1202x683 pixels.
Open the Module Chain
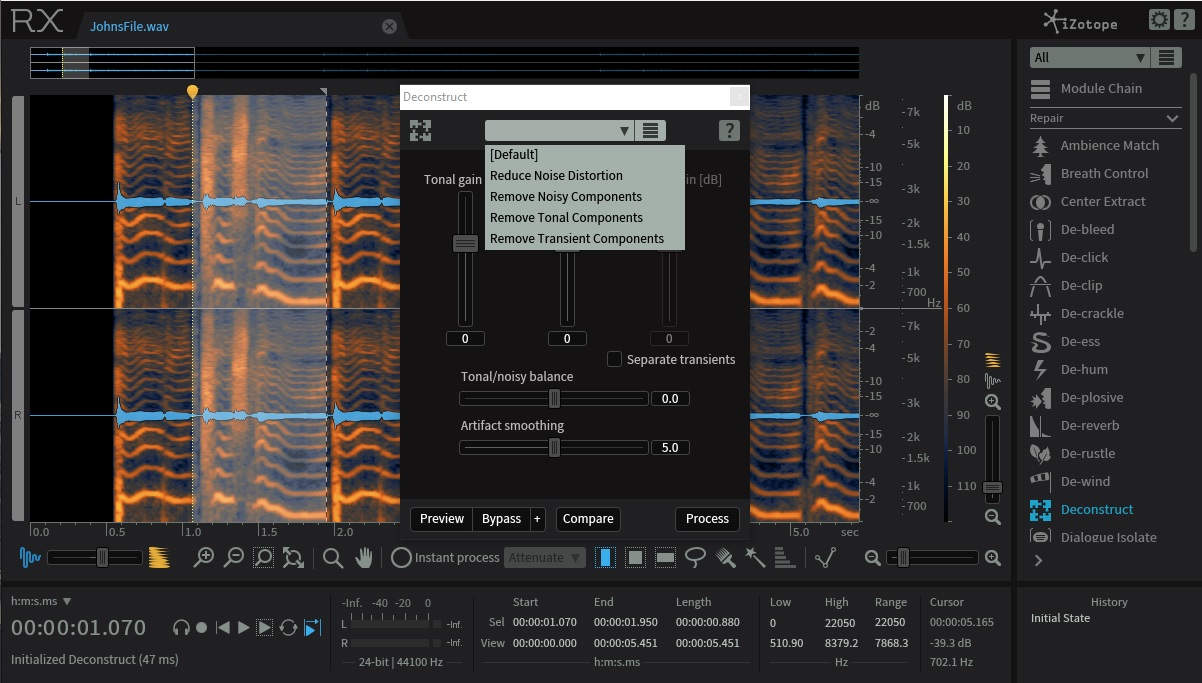tap(1086, 88)
